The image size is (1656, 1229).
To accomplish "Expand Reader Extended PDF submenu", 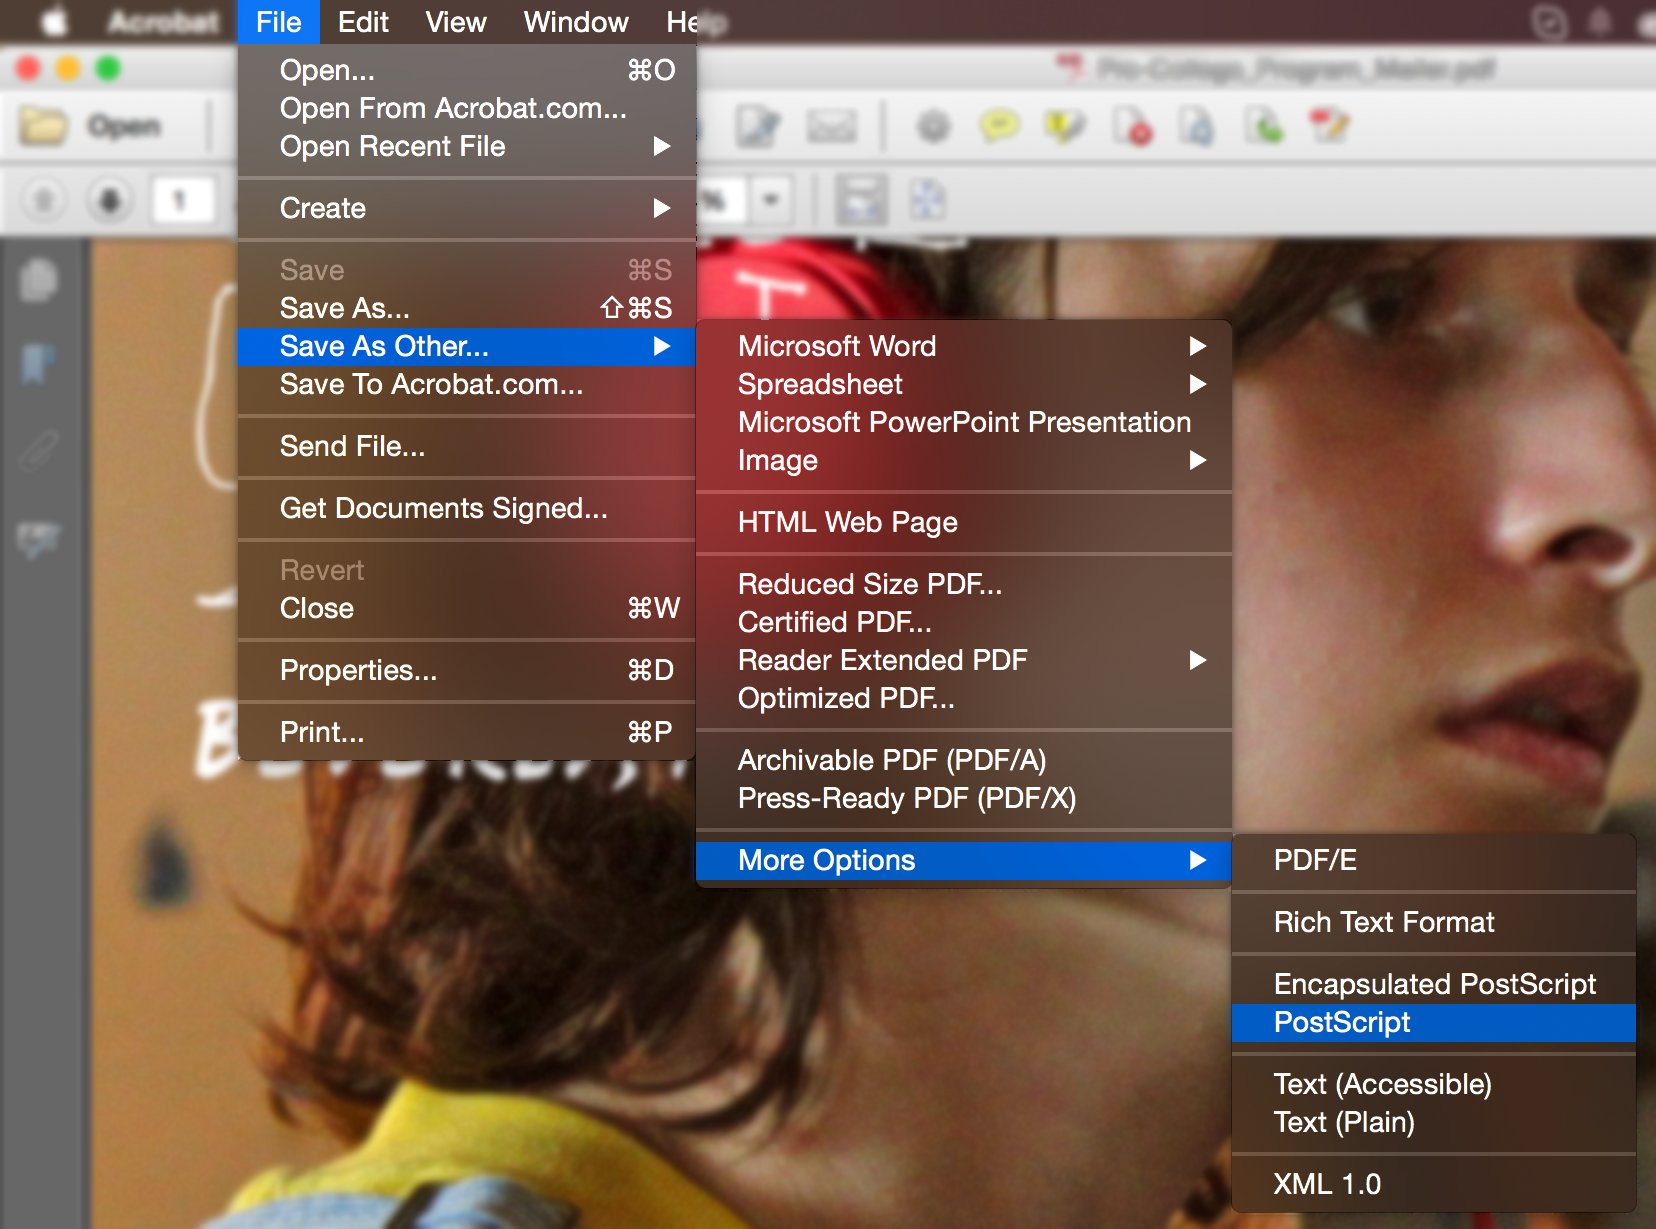I will [964, 660].
